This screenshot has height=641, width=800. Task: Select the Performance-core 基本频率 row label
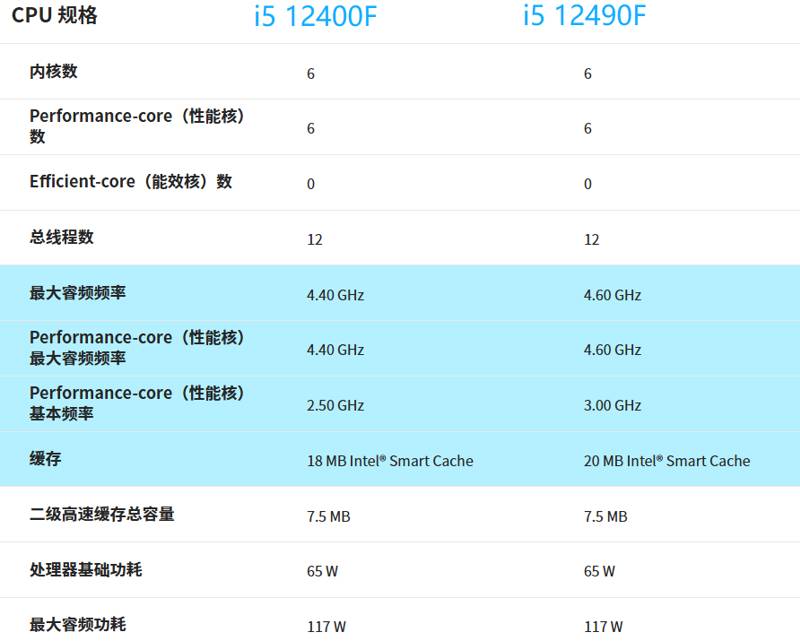(x=137, y=403)
